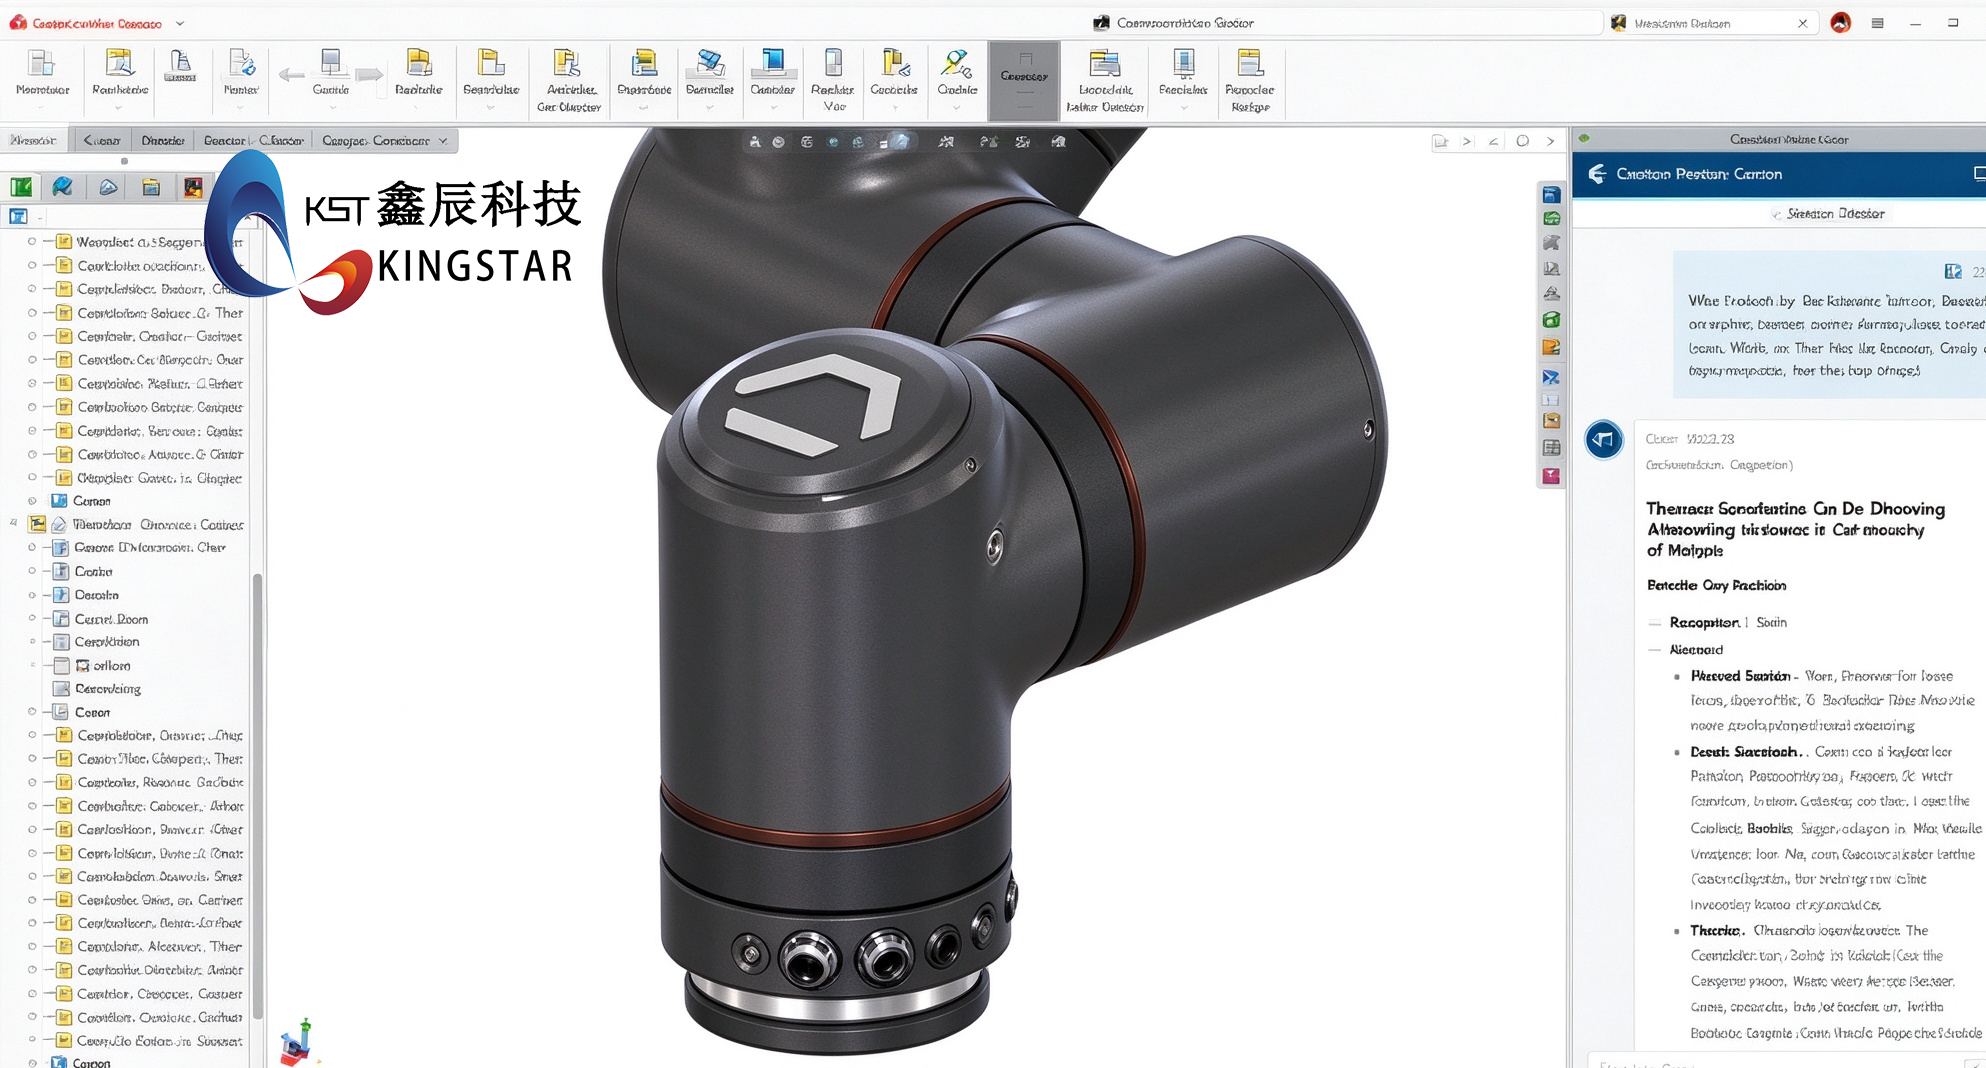The width and height of the screenshot is (1986, 1068).
Task: Click the grey left arrow in the ribbon
Action: [291, 75]
